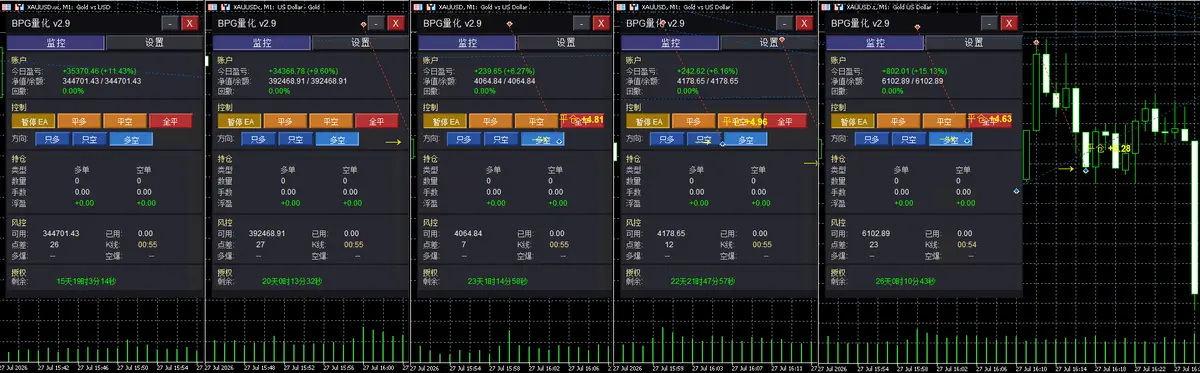Click 平多 in the 4064.84 panel
Image resolution: width=1200 pixels, height=373 pixels.
click(491, 121)
